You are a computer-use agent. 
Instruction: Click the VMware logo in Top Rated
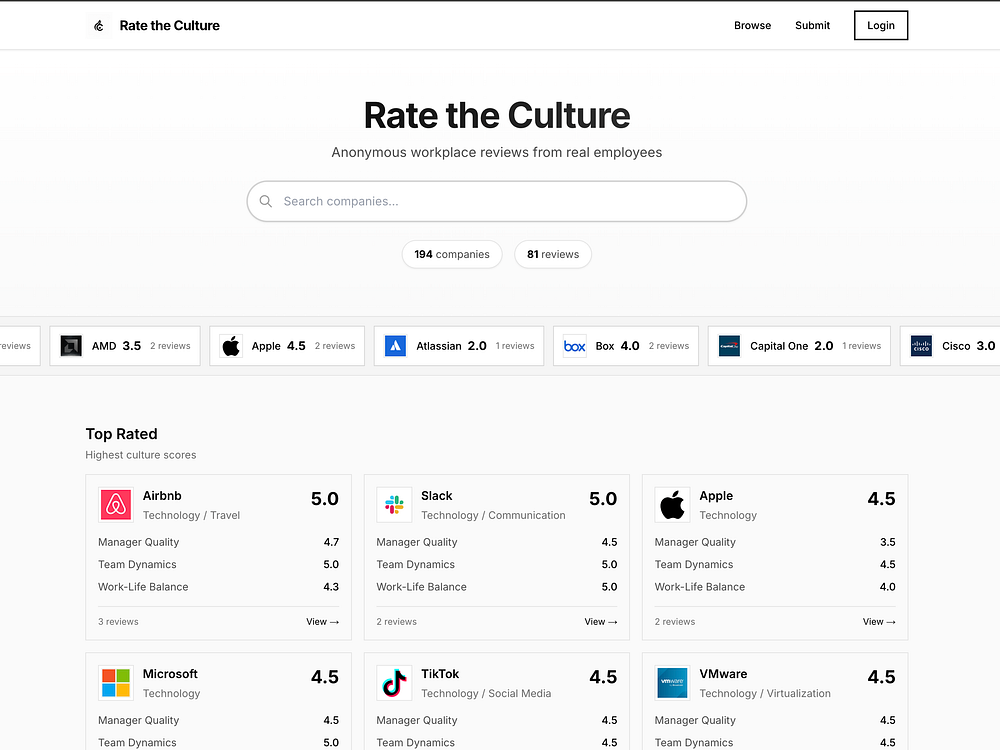[x=672, y=683]
